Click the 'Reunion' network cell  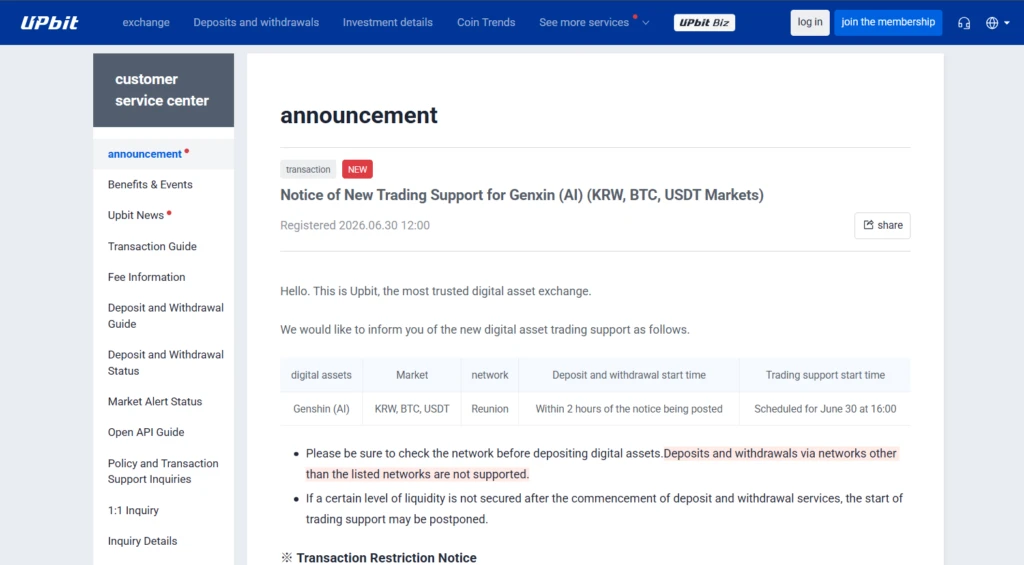(x=490, y=409)
